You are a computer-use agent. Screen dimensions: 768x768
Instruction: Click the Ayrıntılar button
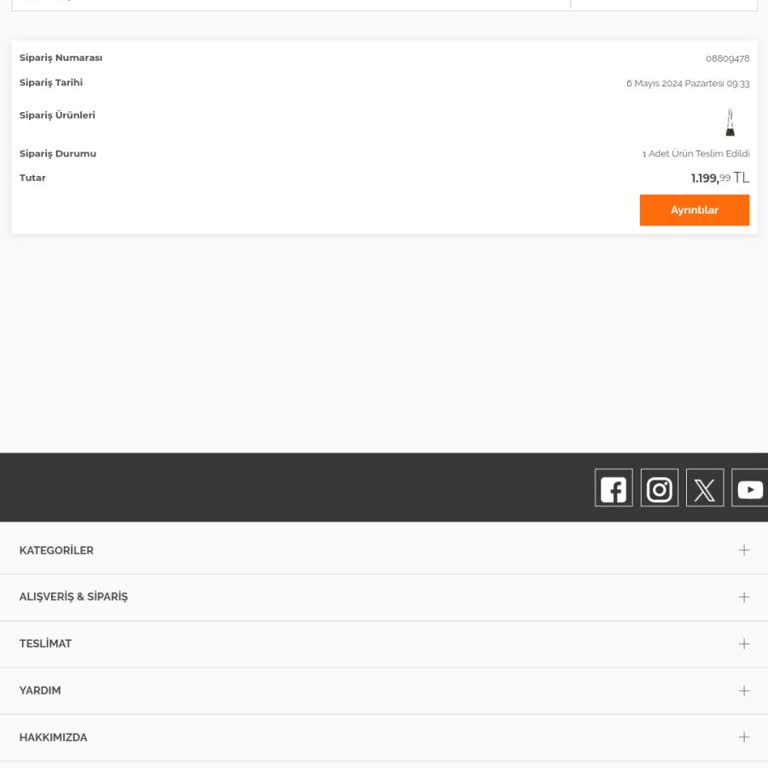click(694, 210)
